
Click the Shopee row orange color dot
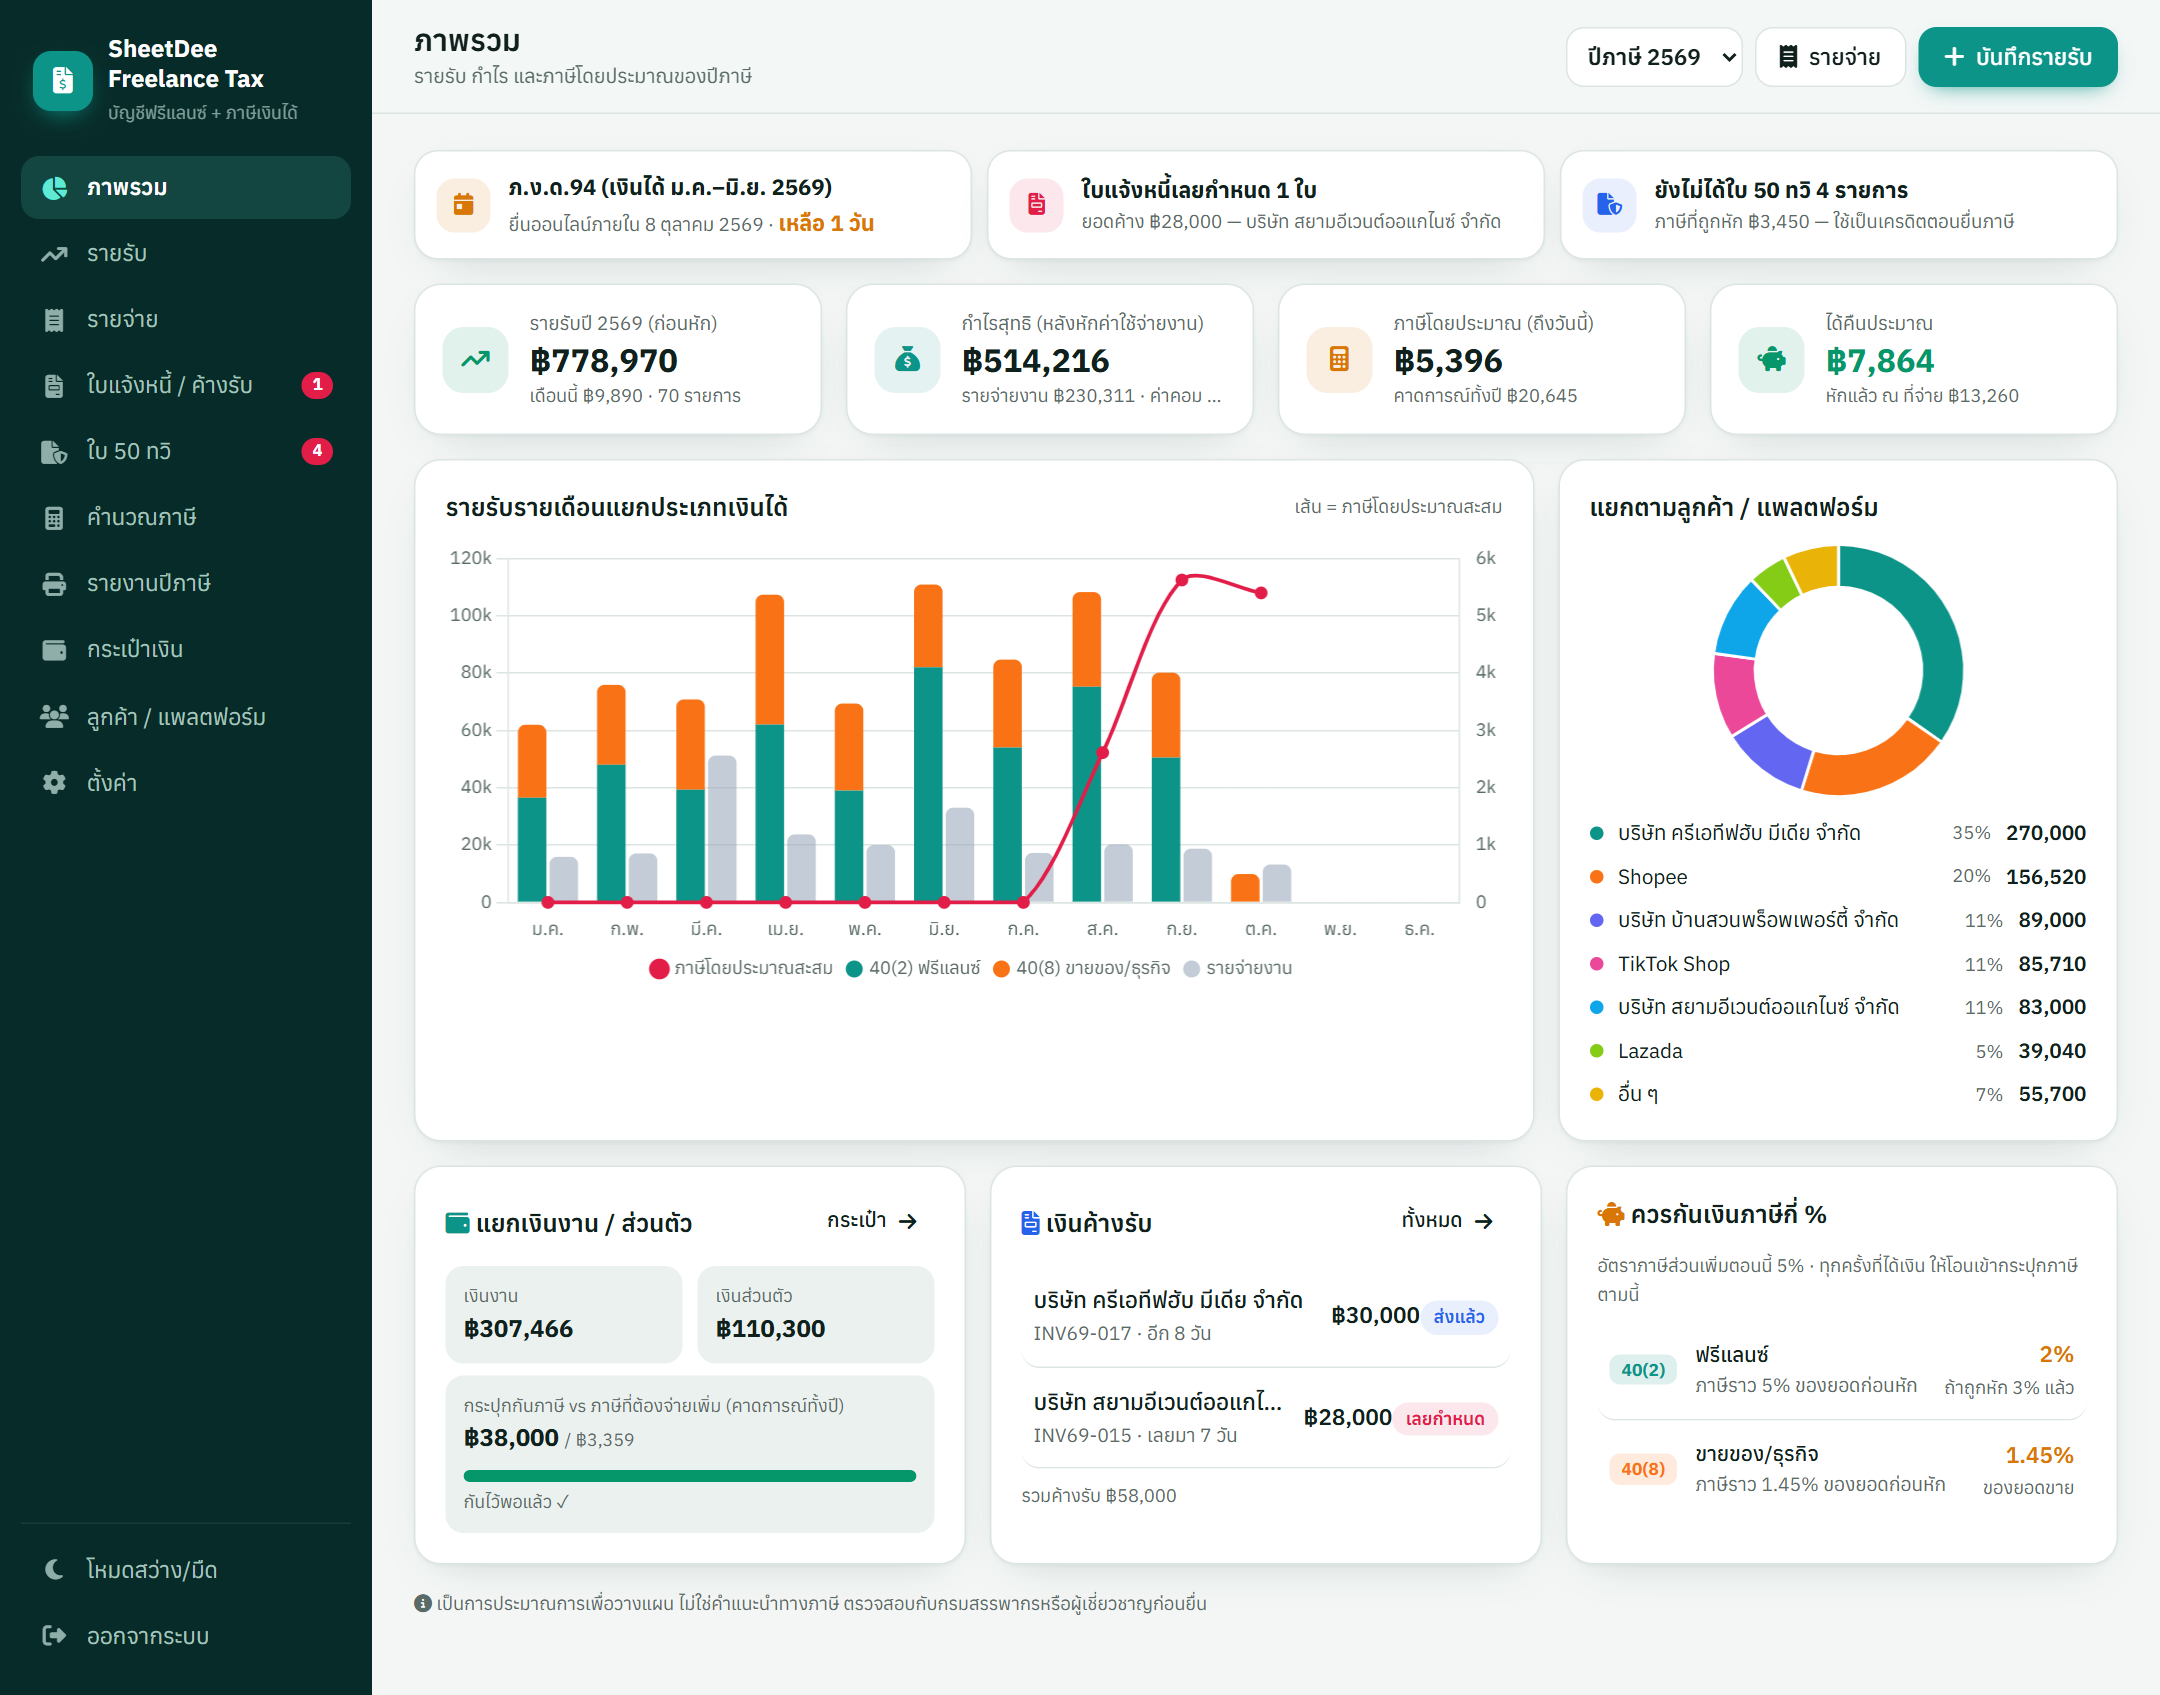click(1597, 877)
